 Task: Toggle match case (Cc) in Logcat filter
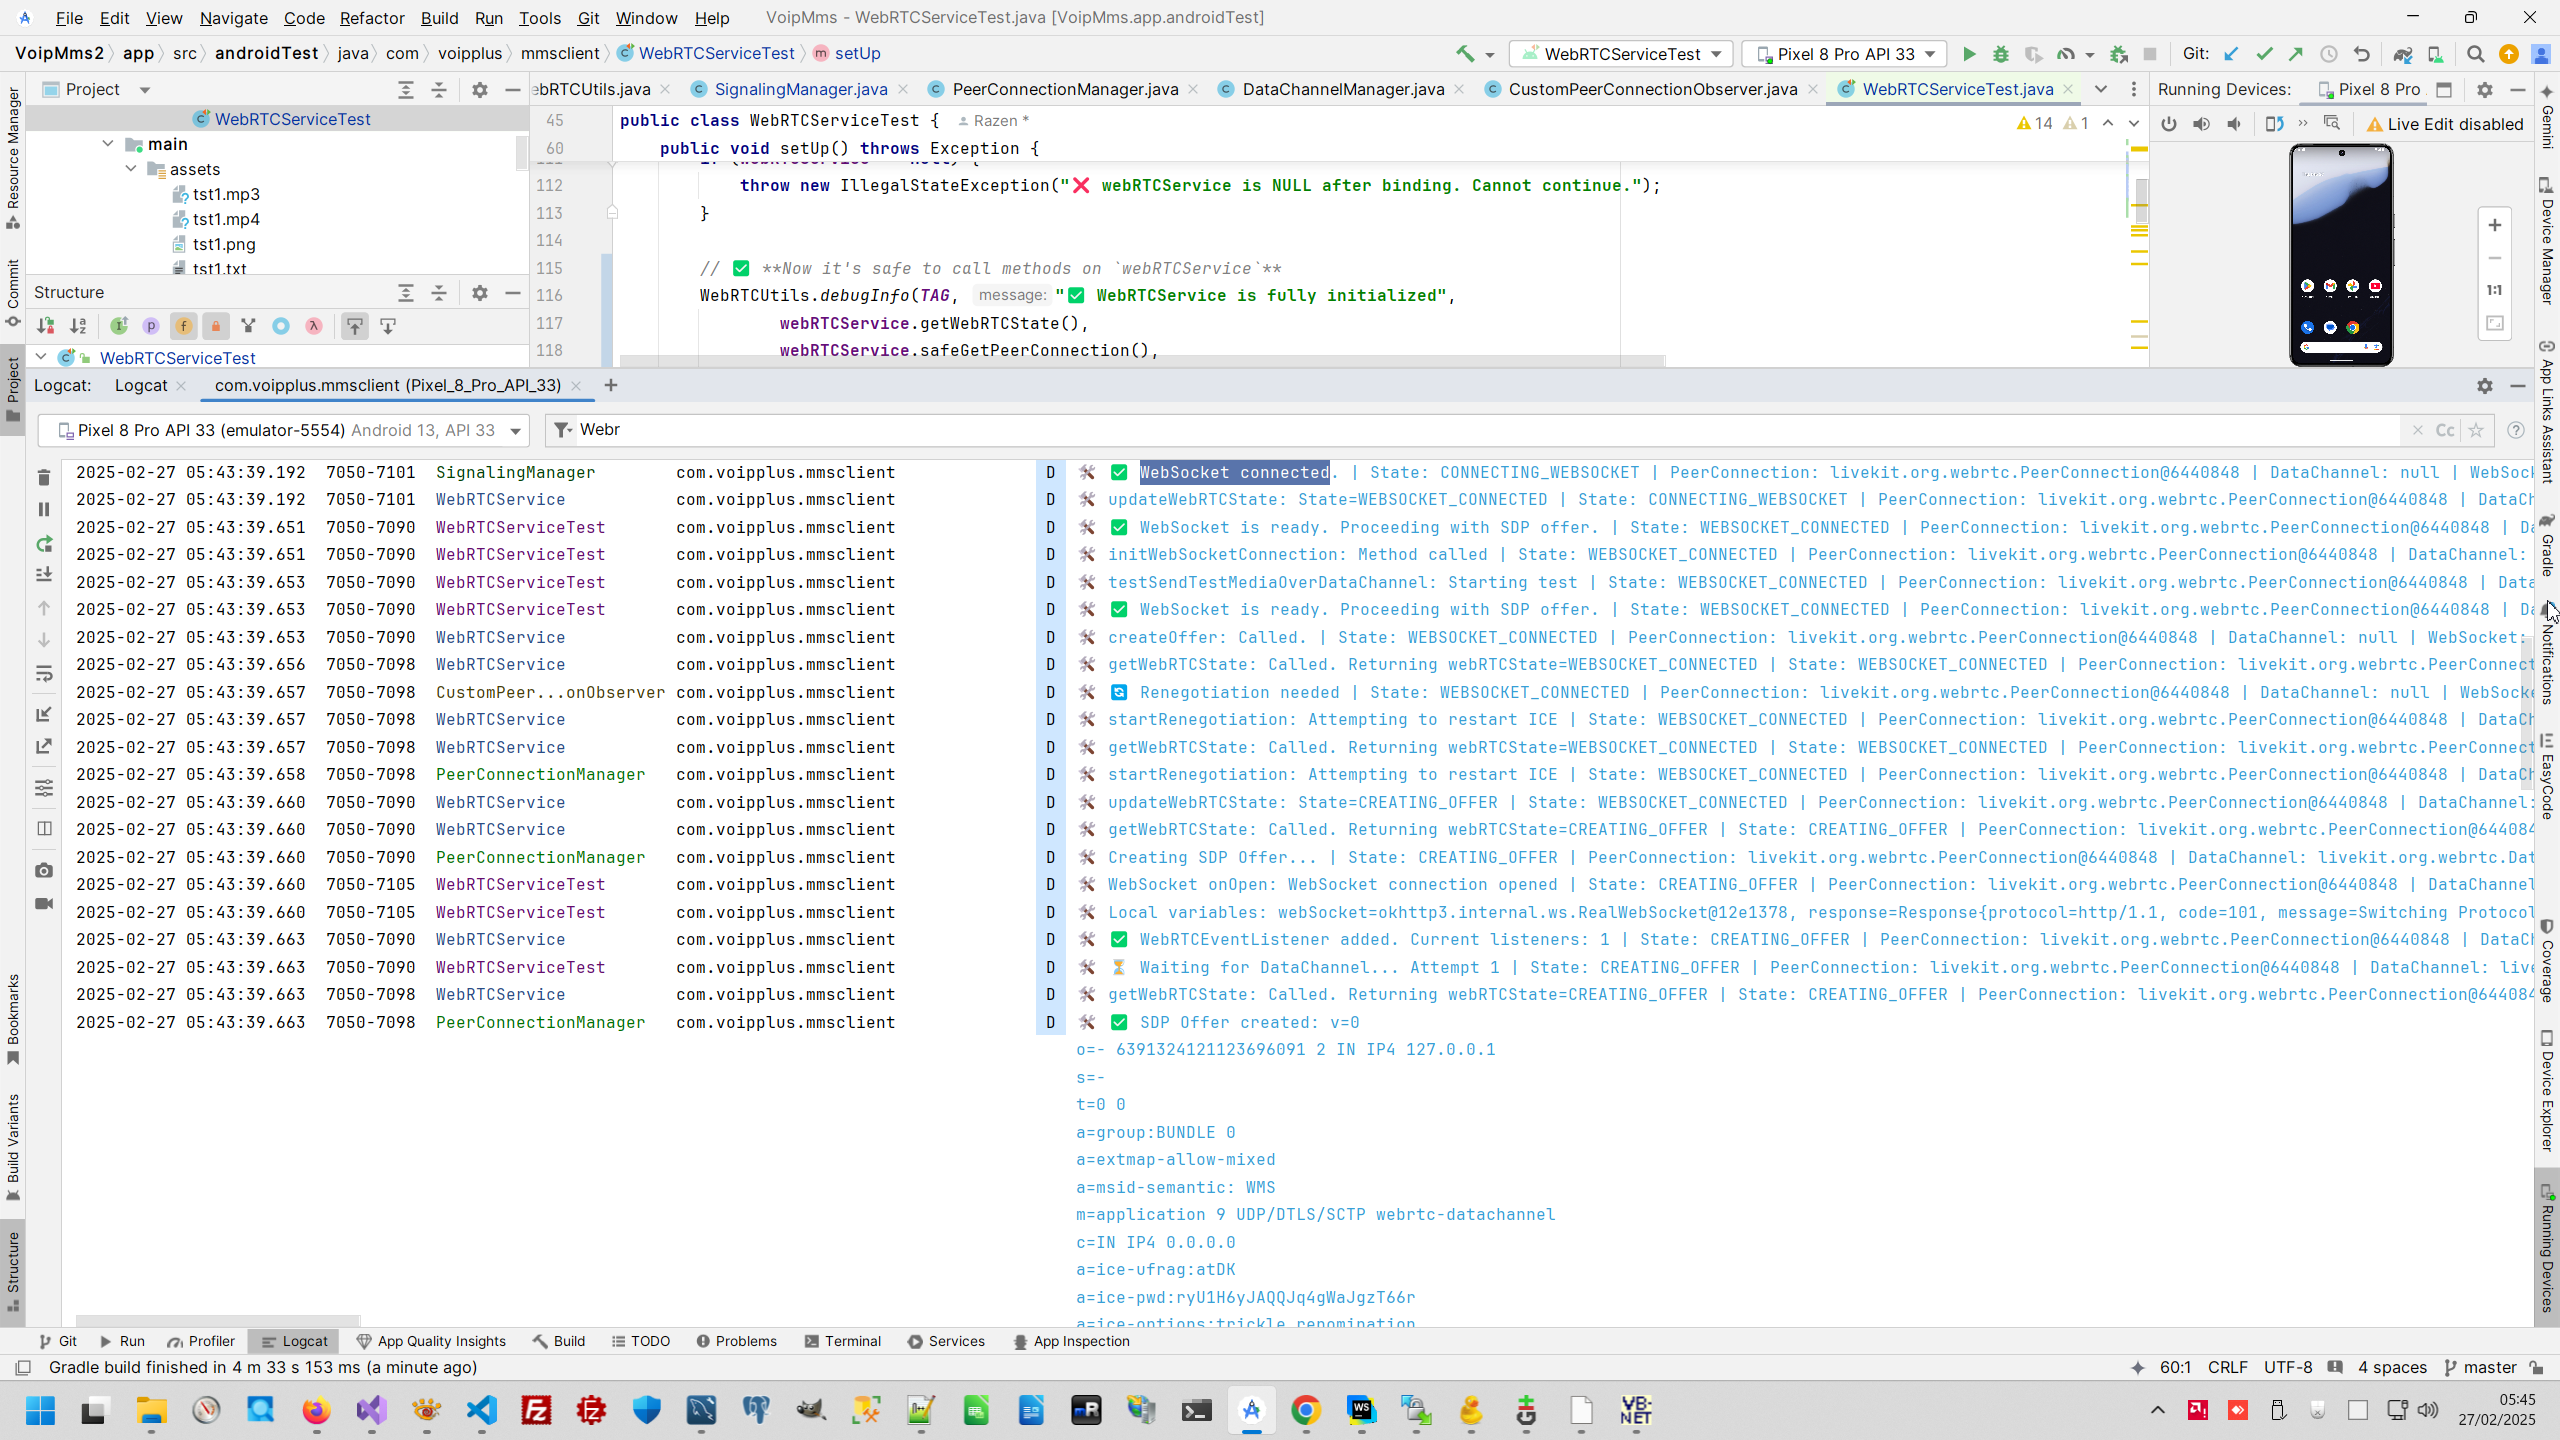click(x=2445, y=430)
